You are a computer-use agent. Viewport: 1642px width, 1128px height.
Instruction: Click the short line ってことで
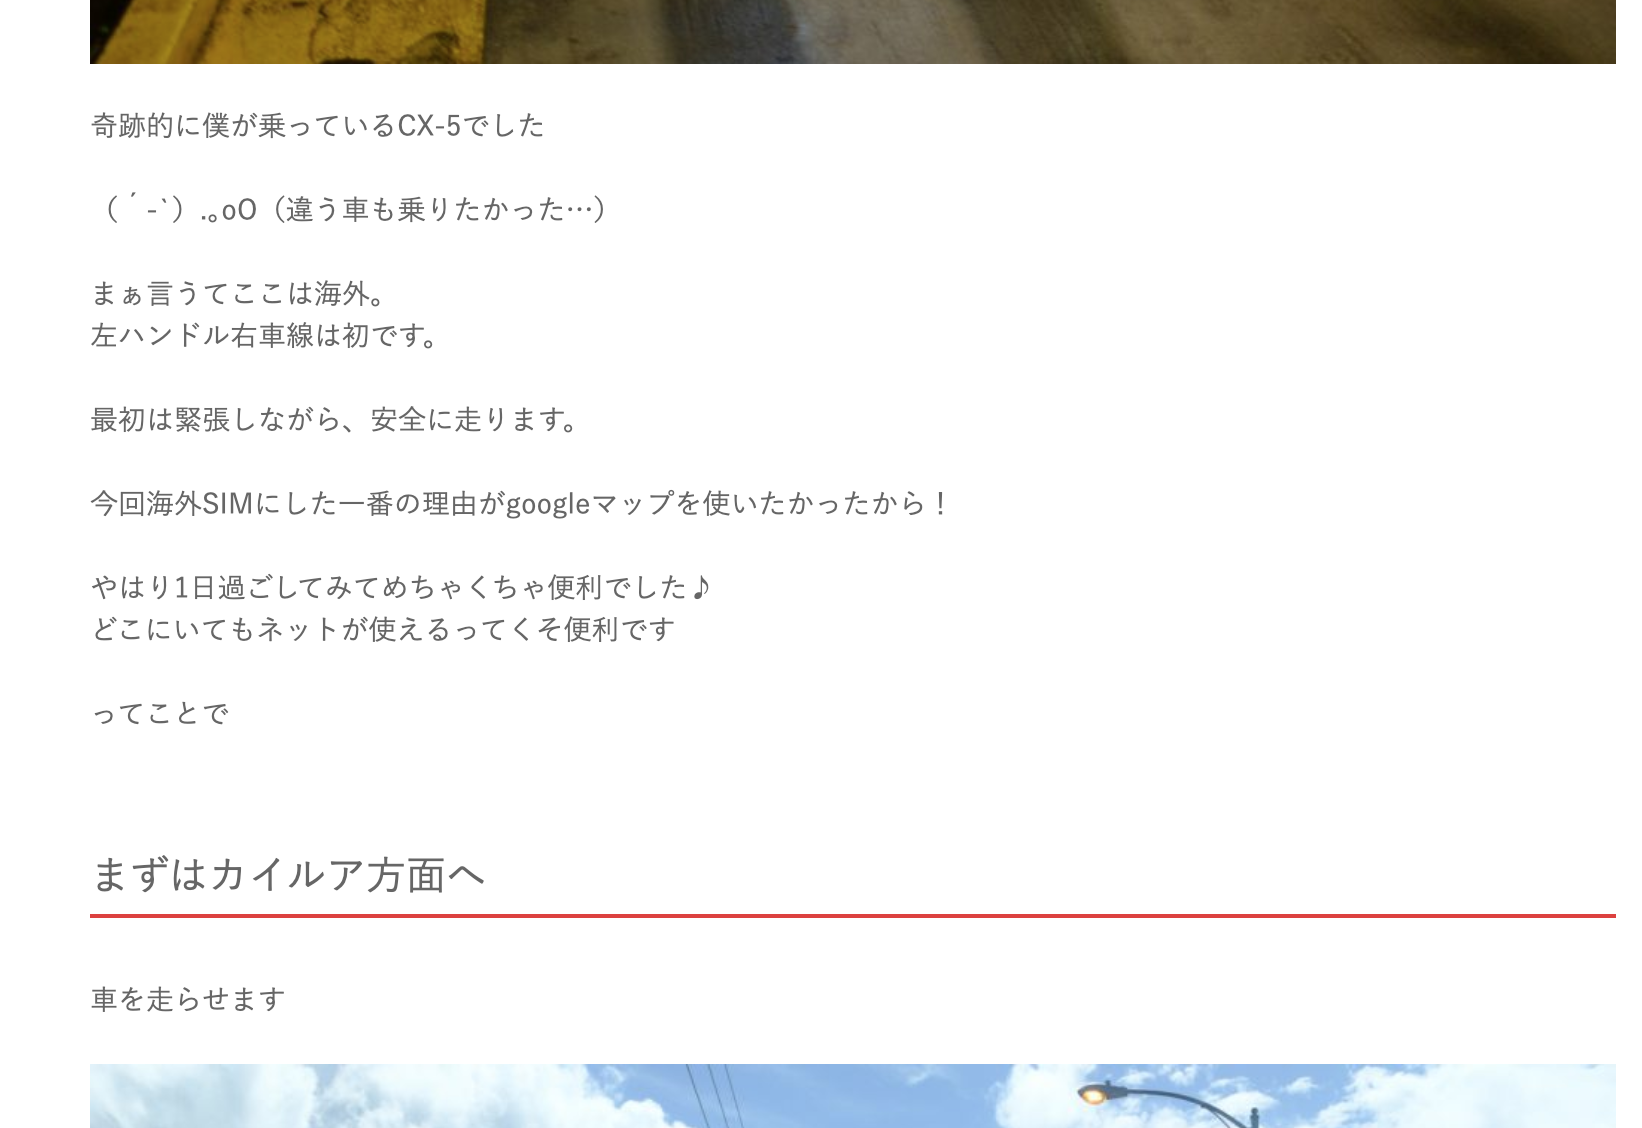coord(160,713)
